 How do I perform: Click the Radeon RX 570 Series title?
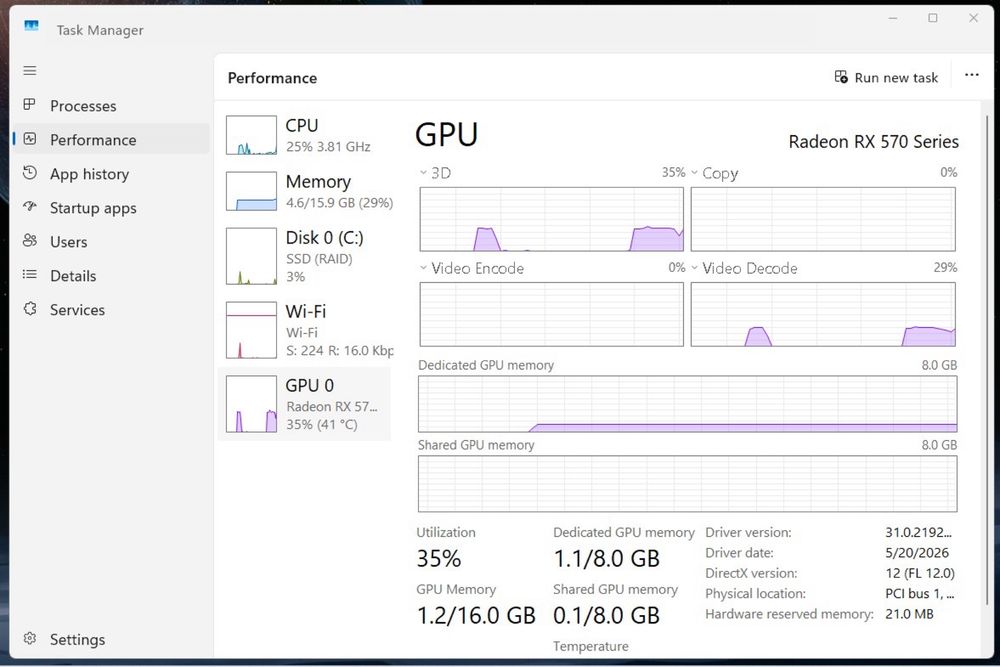coord(873,141)
